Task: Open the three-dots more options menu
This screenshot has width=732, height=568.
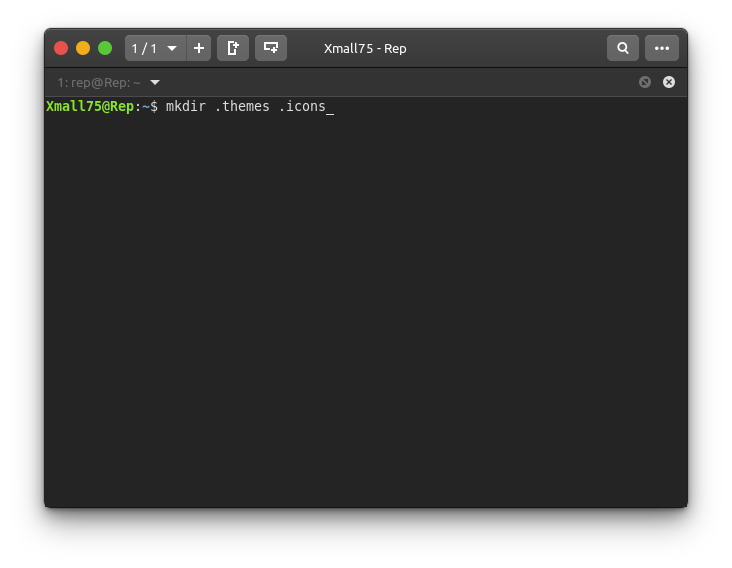Action: click(x=662, y=48)
